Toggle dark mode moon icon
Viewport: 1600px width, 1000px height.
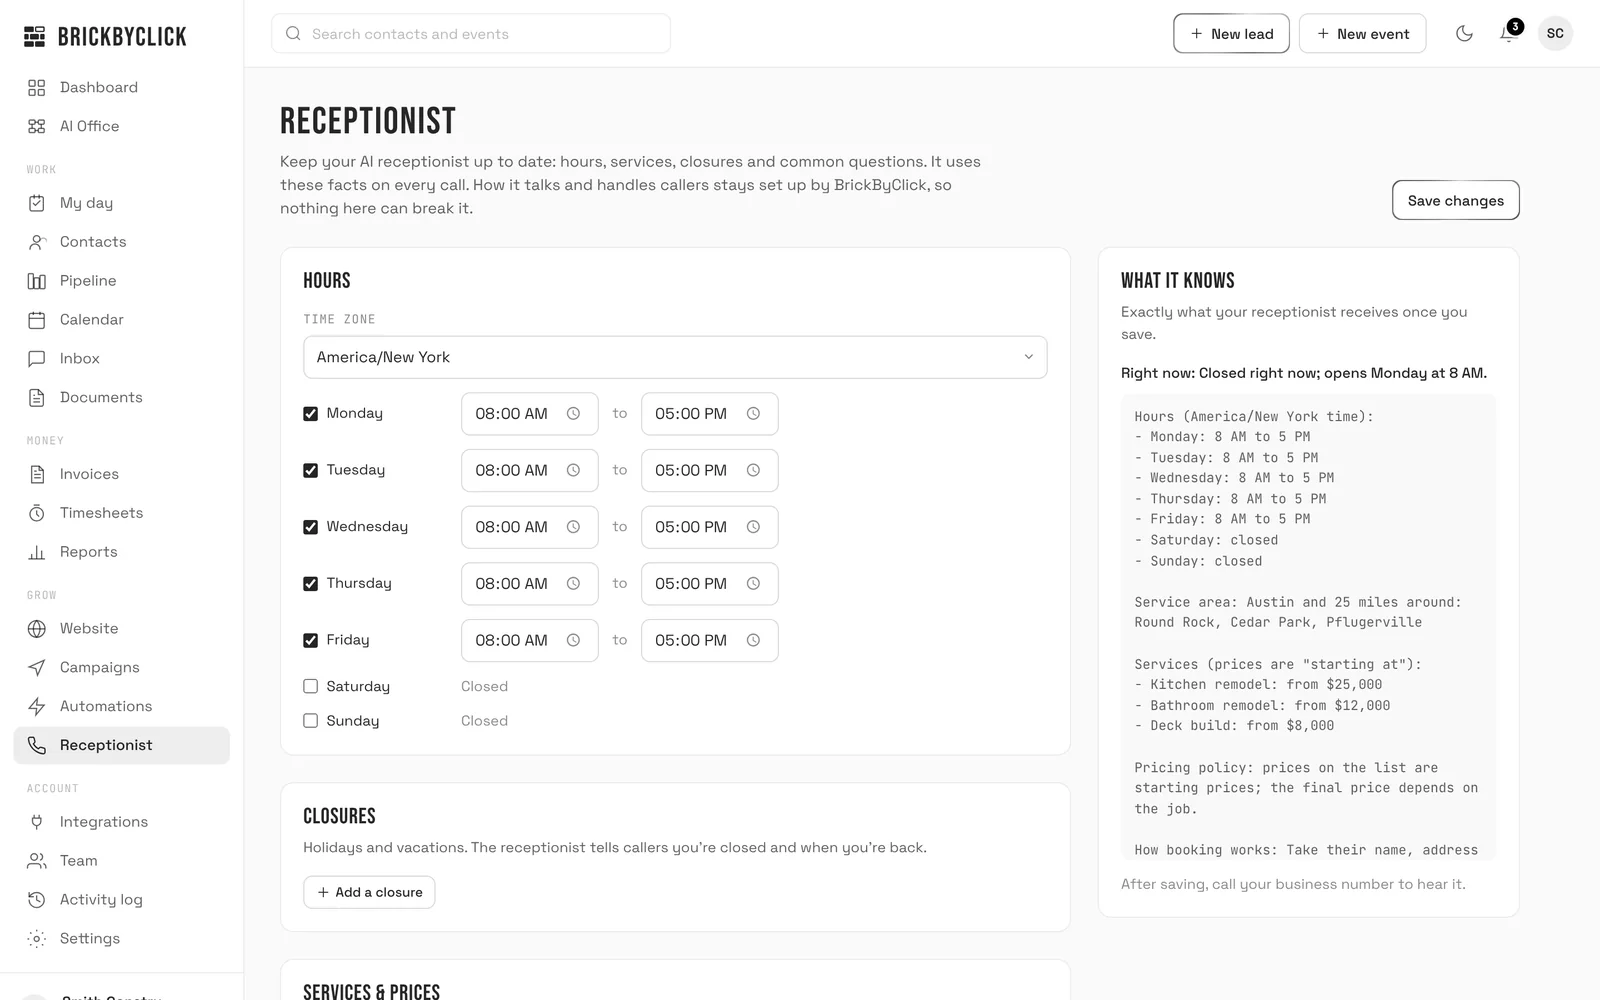pyautogui.click(x=1464, y=34)
